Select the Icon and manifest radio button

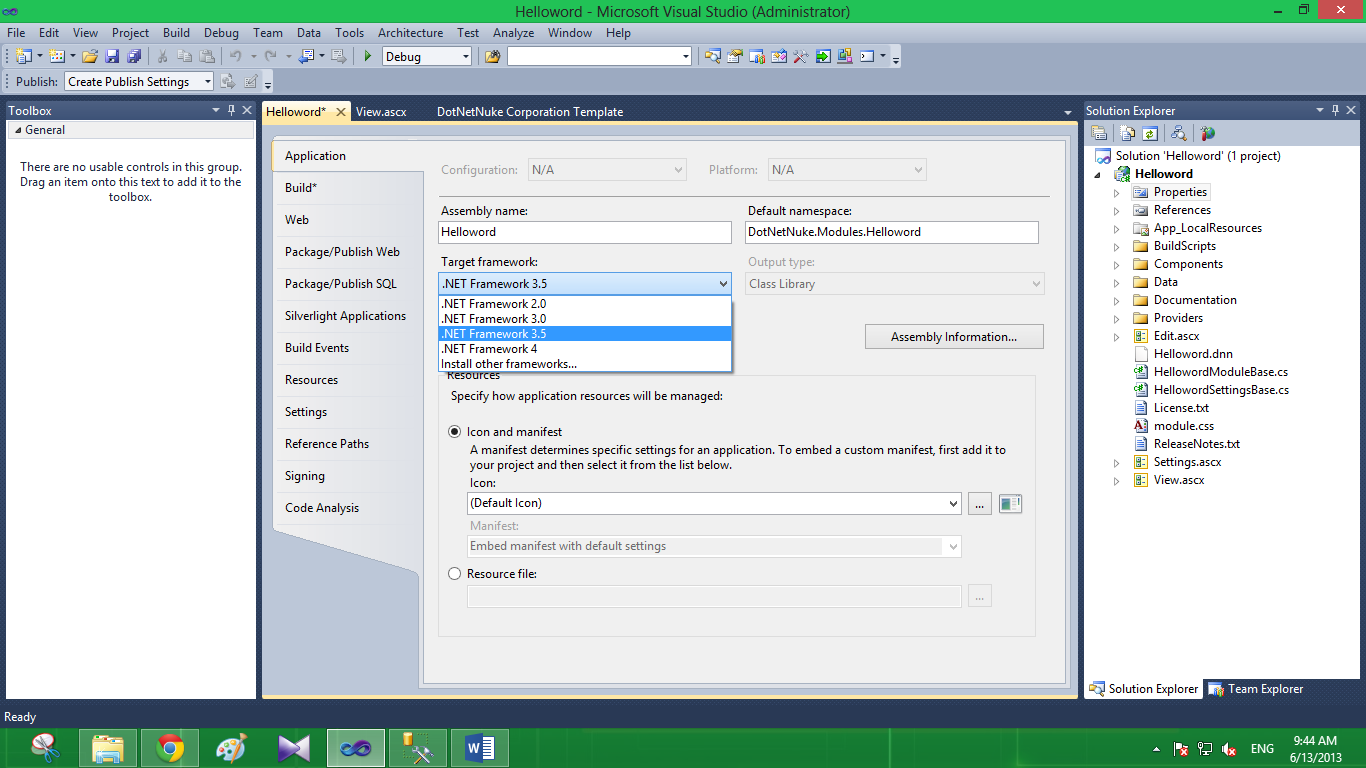point(455,432)
